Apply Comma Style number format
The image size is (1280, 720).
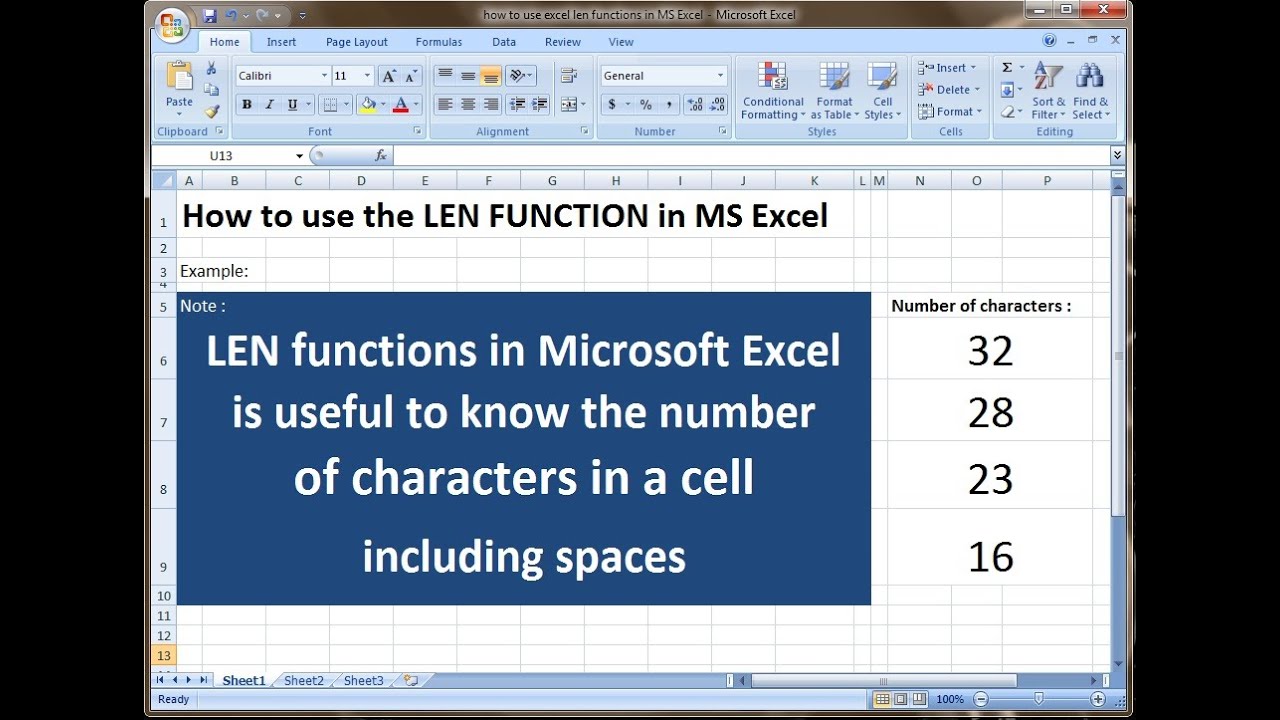pos(669,104)
